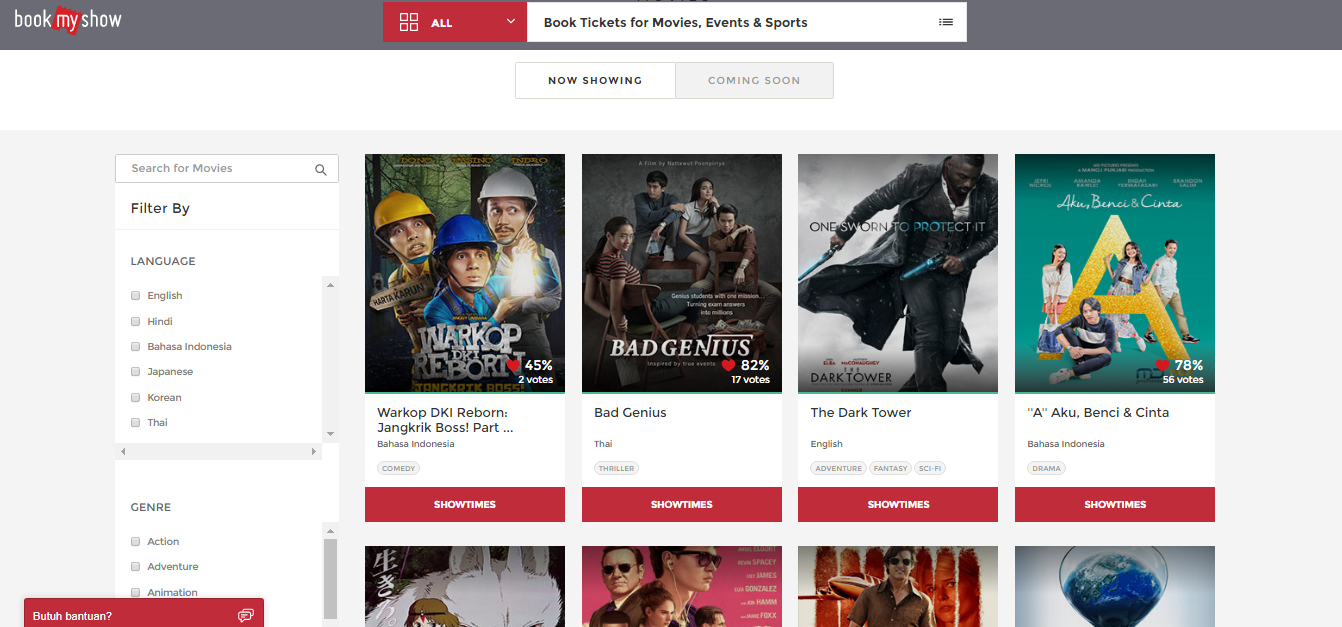Open the Bad Genius poster
This screenshot has height=627, width=1342.
(682, 273)
